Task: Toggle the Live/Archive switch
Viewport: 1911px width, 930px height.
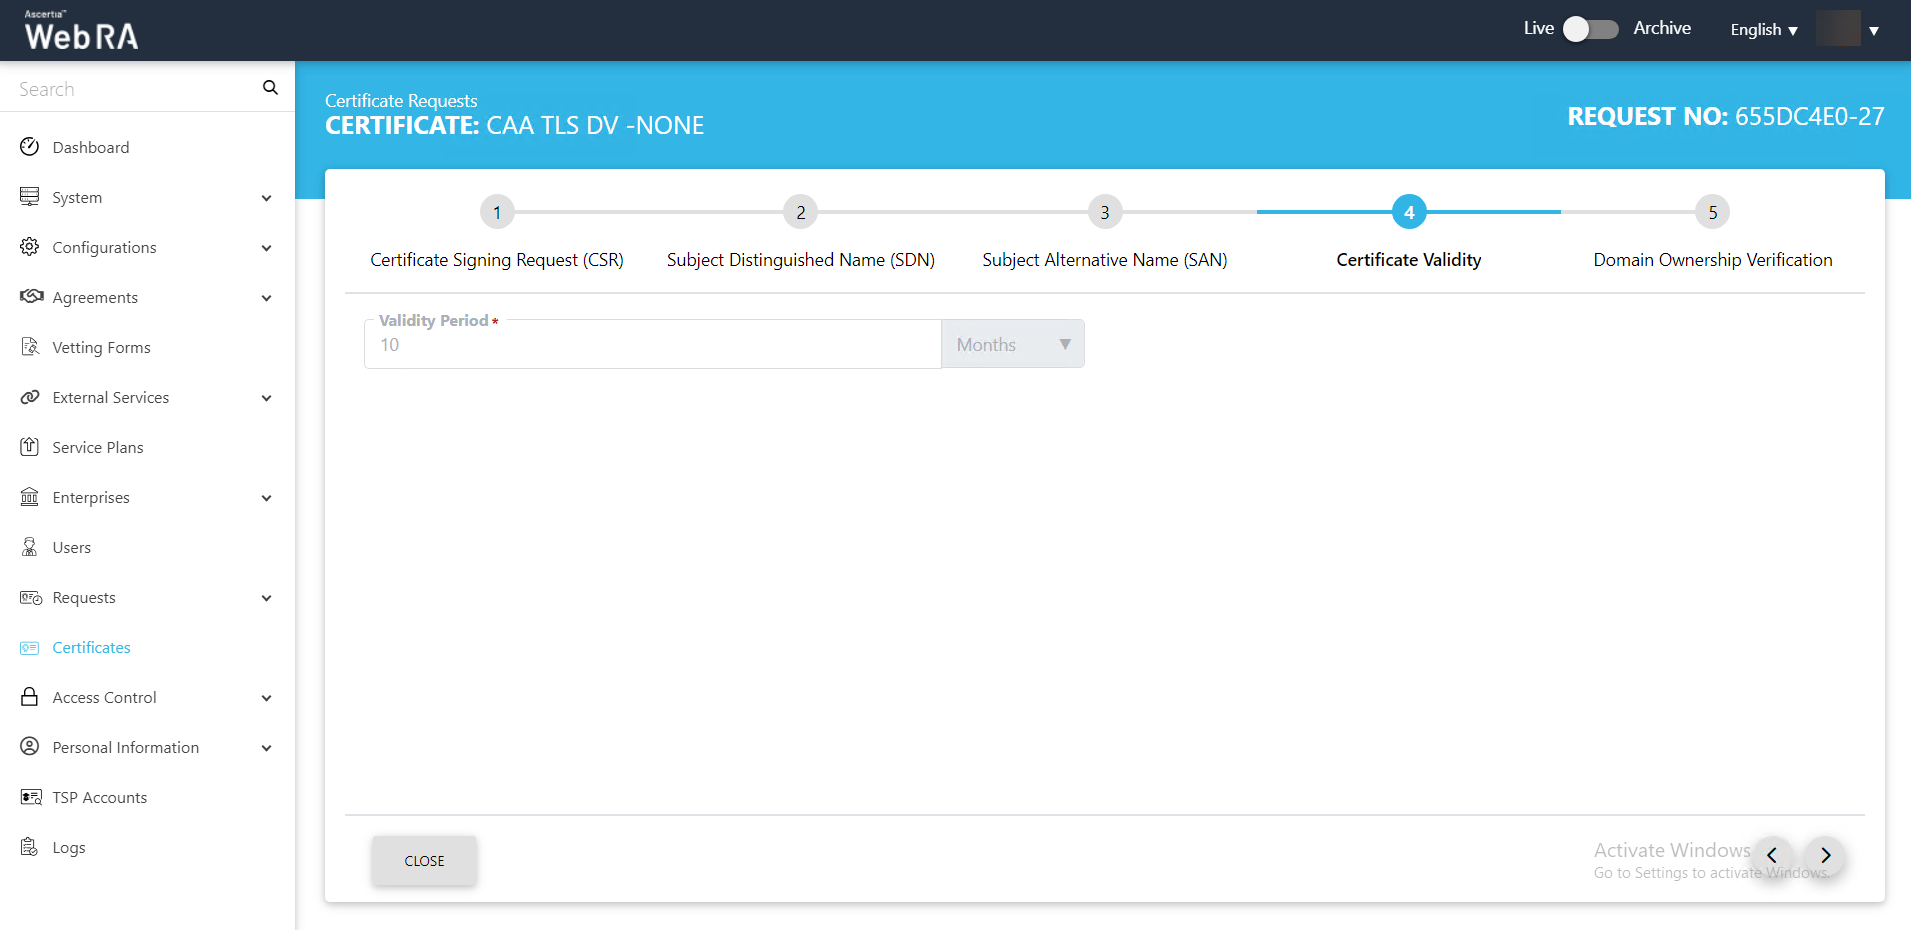Action: pyautogui.click(x=1590, y=29)
